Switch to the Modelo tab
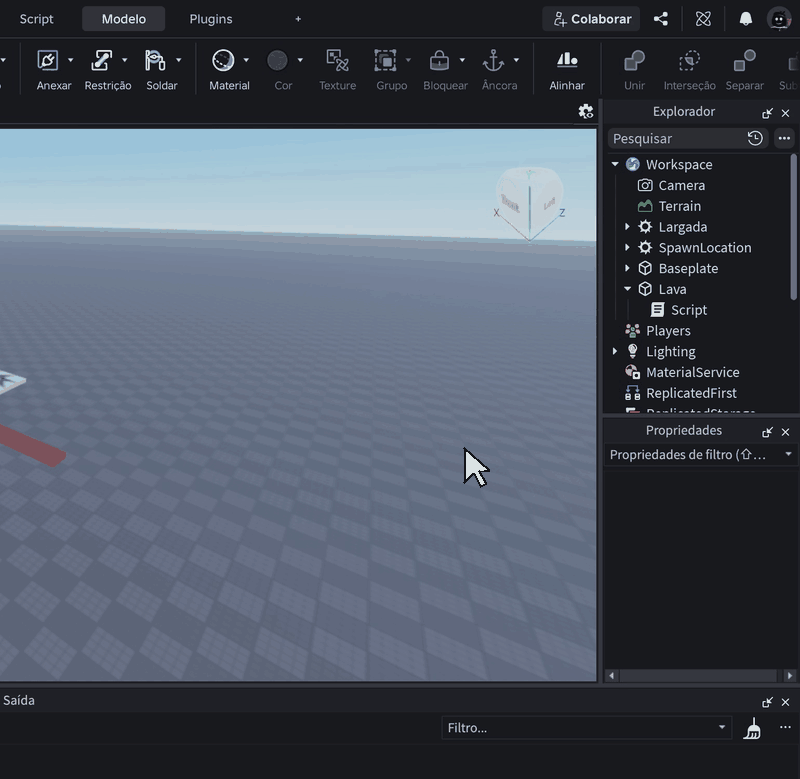The height and width of the screenshot is (779, 800). pos(123,19)
